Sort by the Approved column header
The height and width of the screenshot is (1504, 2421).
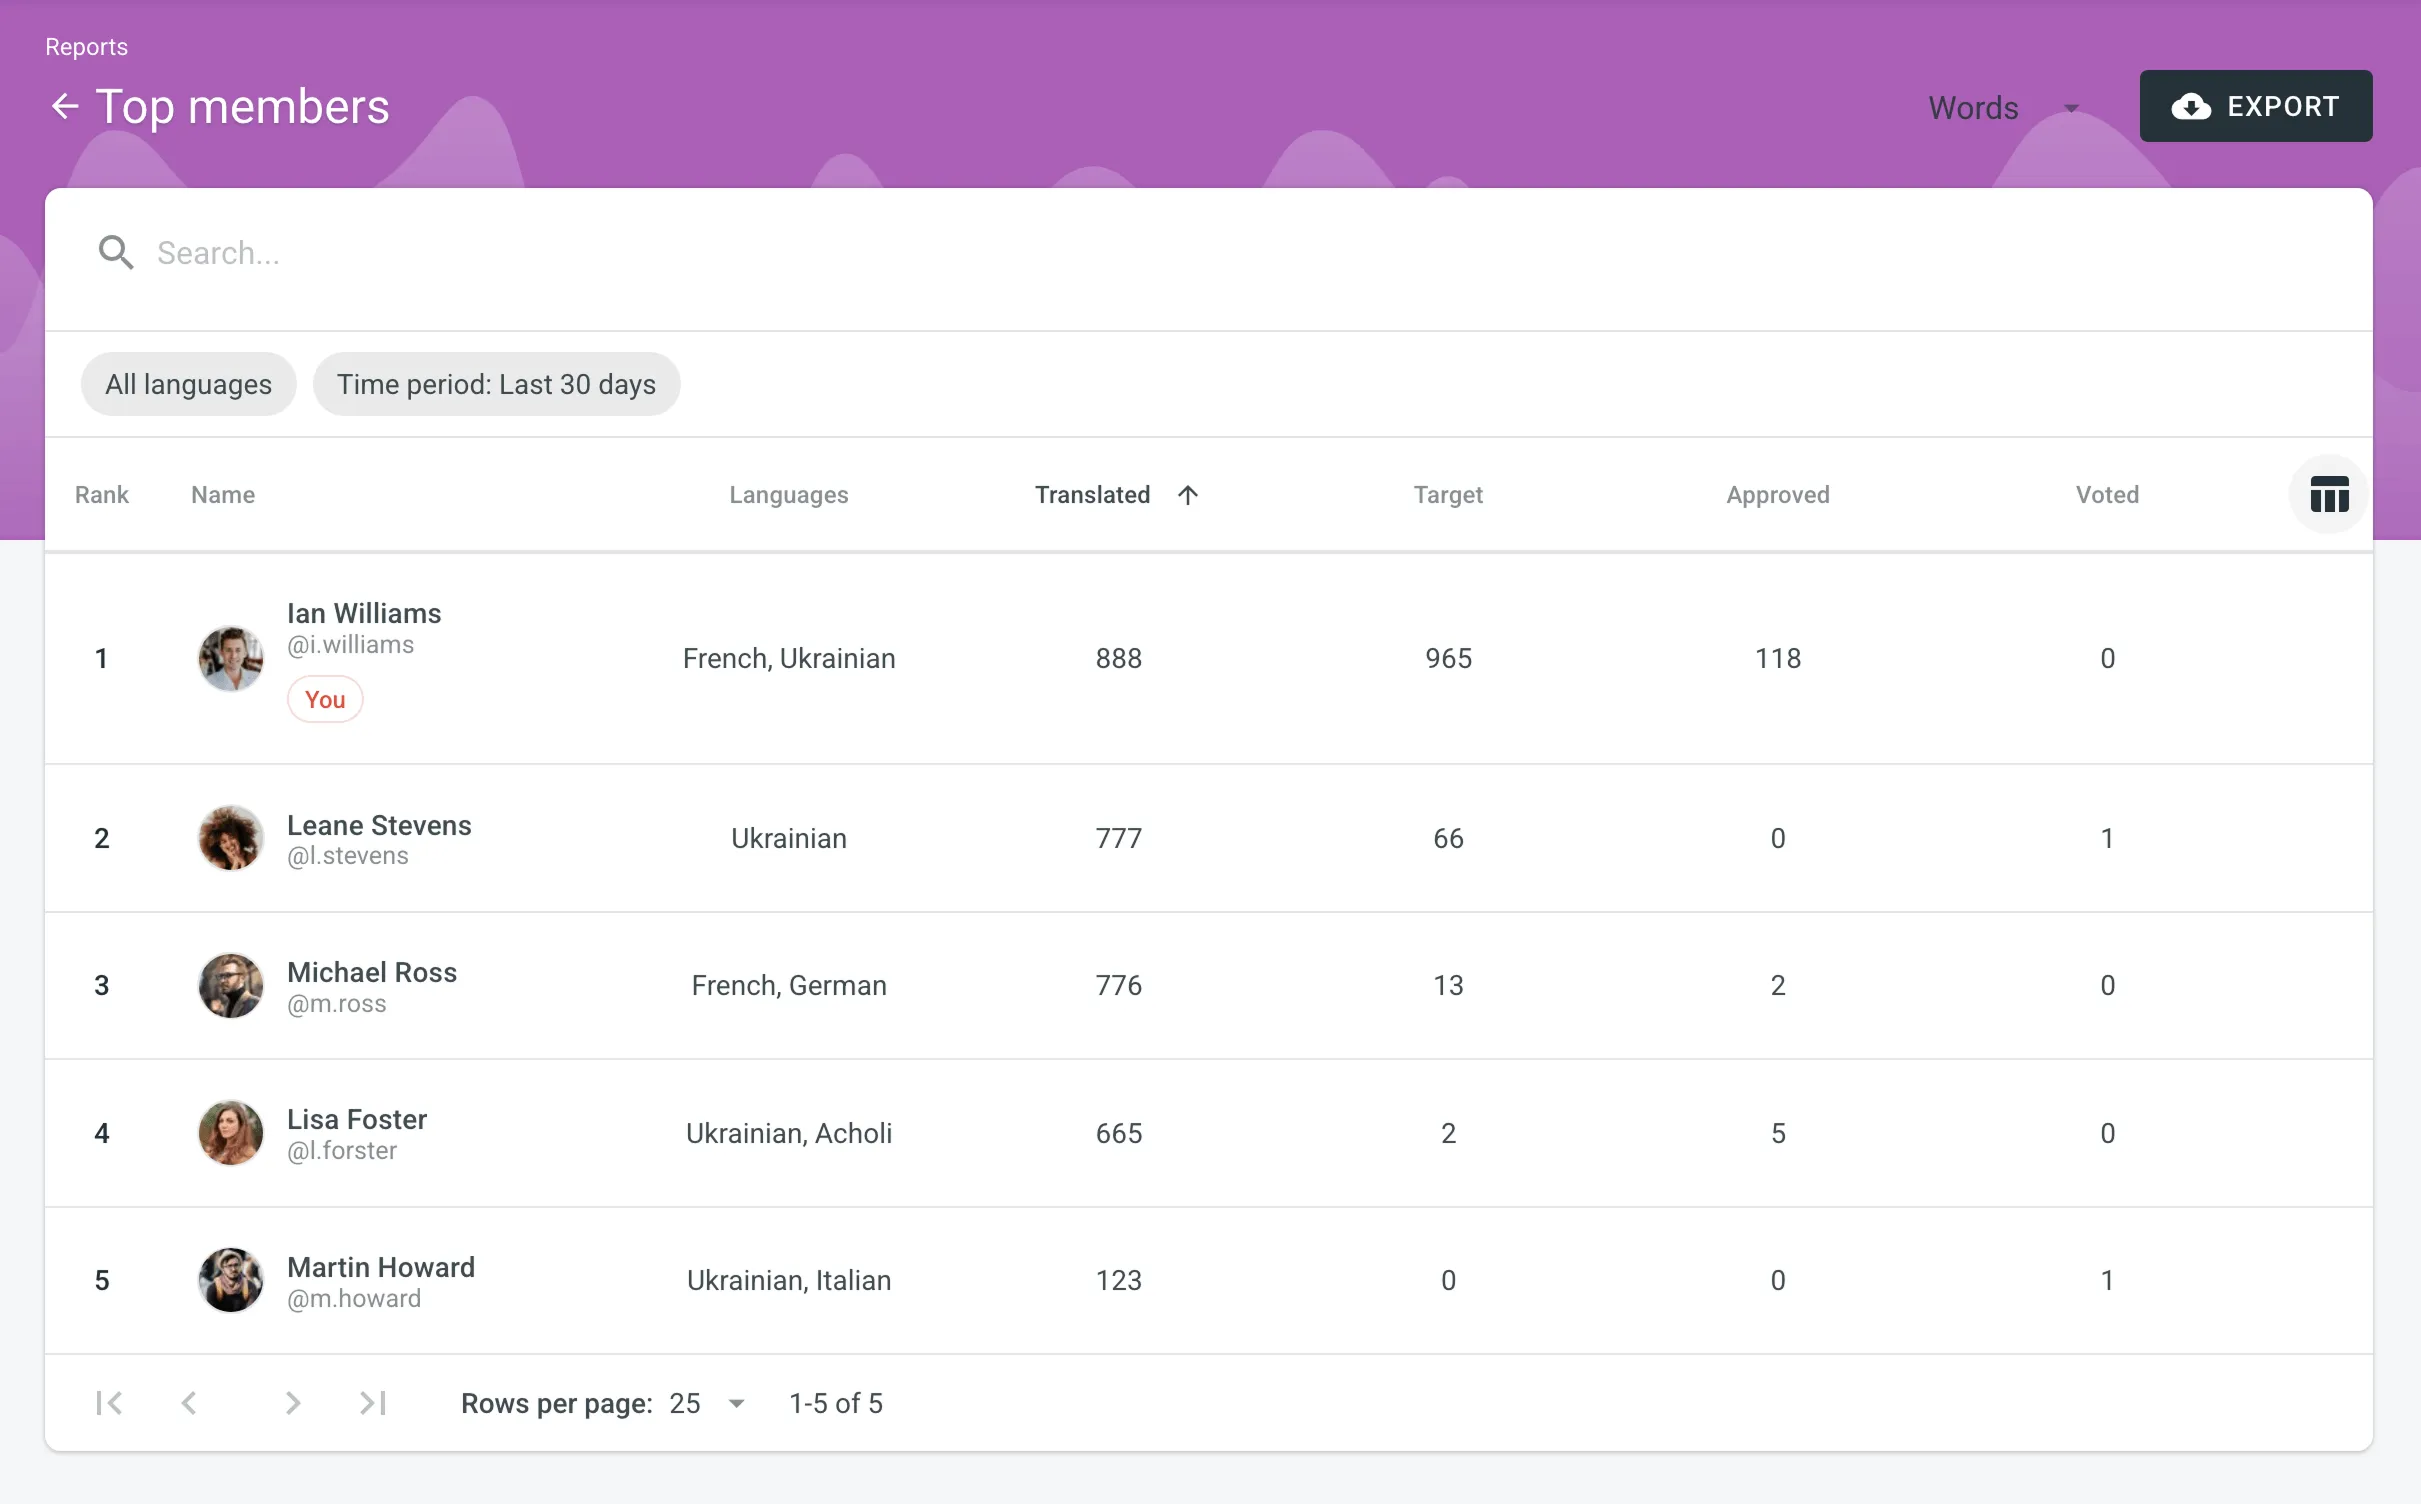coord(1777,495)
